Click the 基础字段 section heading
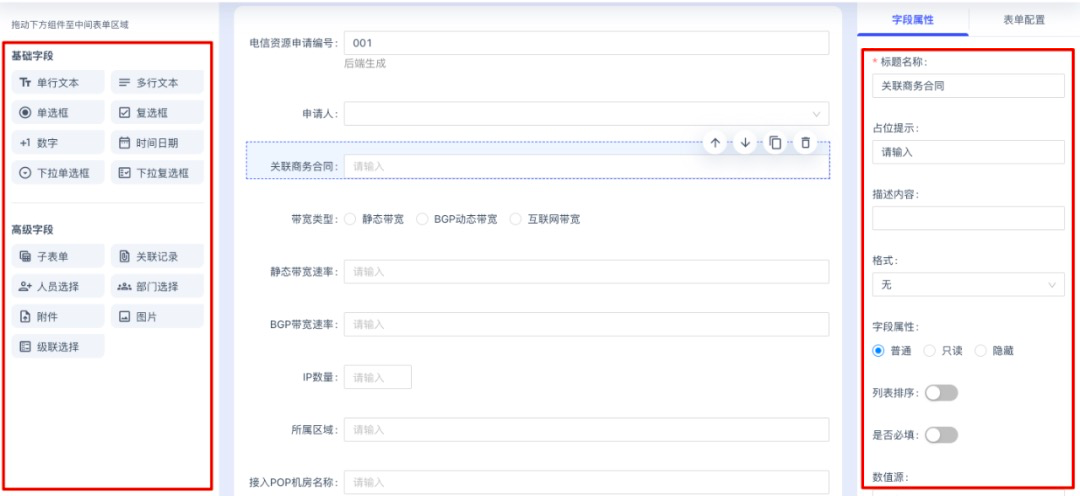Image resolution: width=1080 pixels, height=496 pixels. (x=32, y=55)
